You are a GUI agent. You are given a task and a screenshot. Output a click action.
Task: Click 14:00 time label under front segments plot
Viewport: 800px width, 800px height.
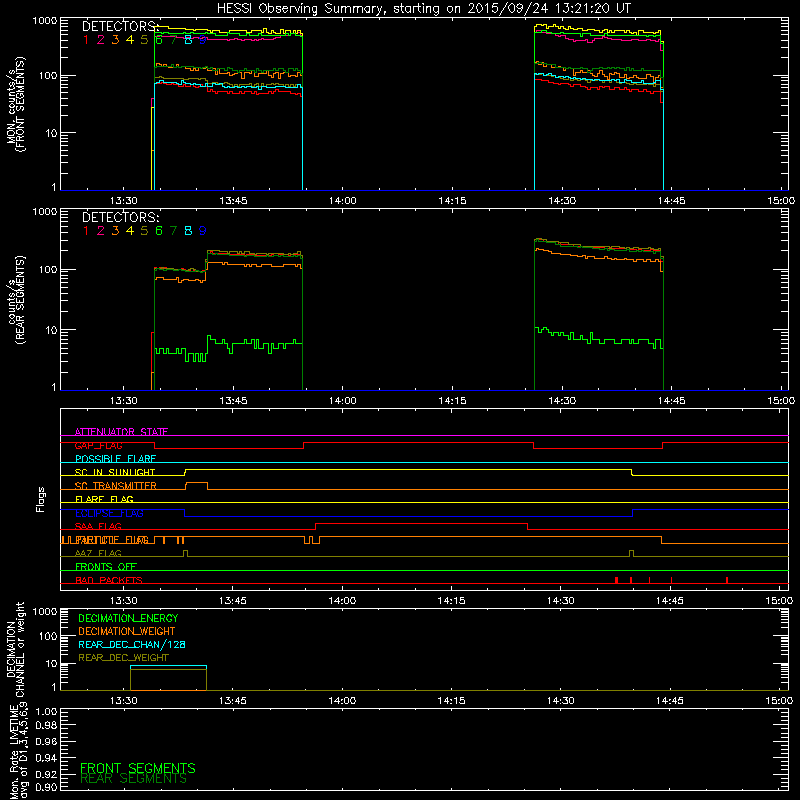[342, 201]
